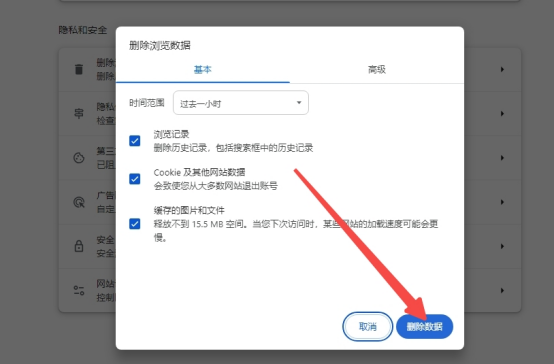Uncheck the 浏览记录 checkbox
This screenshot has width=554, height=364.
(135, 141)
